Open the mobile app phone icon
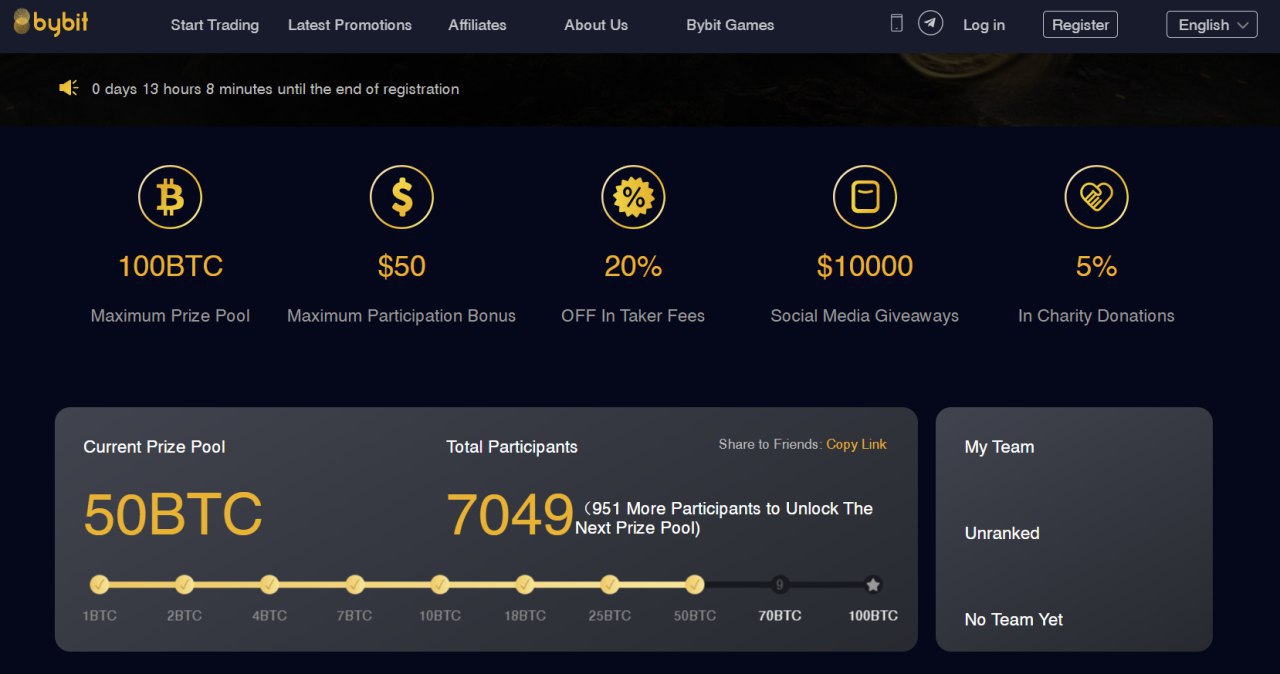Image resolution: width=1280 pixels, height=674 pixels. [897, 23]
